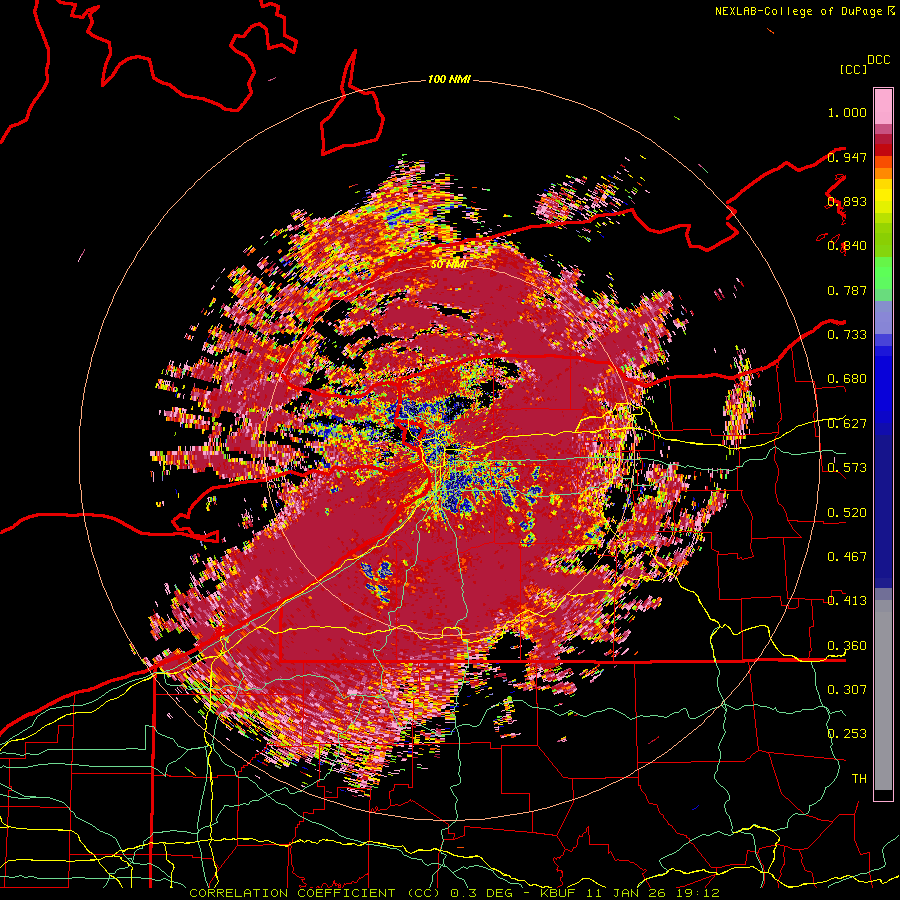This screenshot has height=900, width=900.
Task: Click the NEXLAB-College of DuPage credit text
Action: [x=798, y=11]
